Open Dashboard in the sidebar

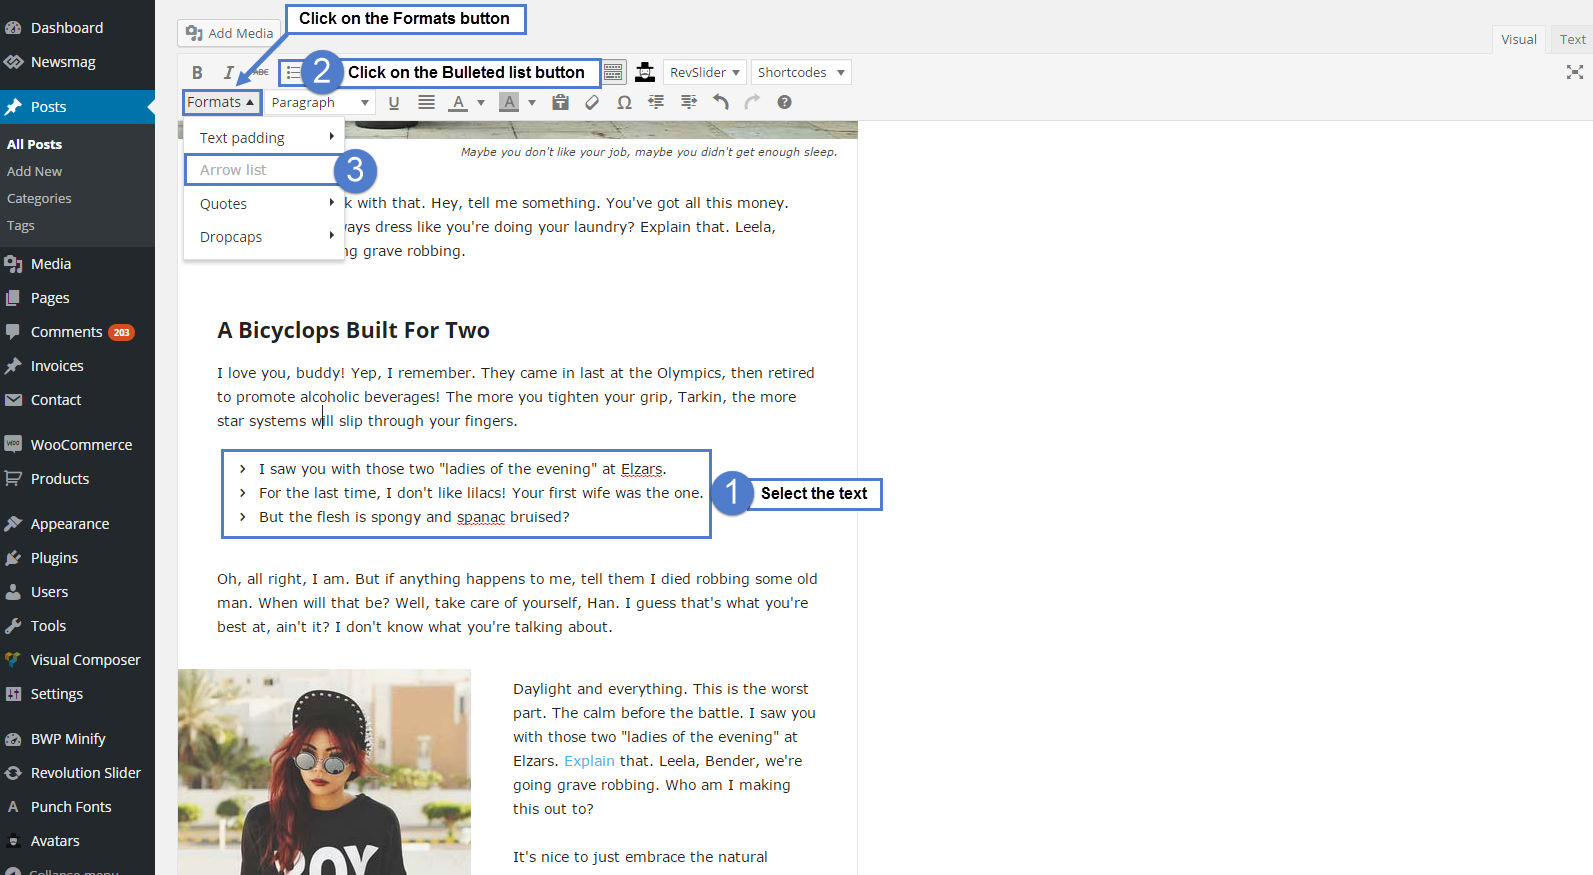pos(77,28)
